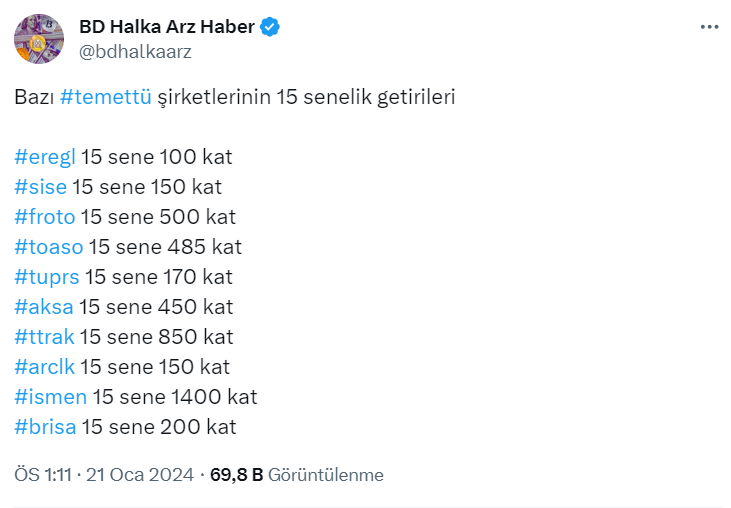
Task: Click the @bdhalkaarz handle
Action: click(135, 51)
